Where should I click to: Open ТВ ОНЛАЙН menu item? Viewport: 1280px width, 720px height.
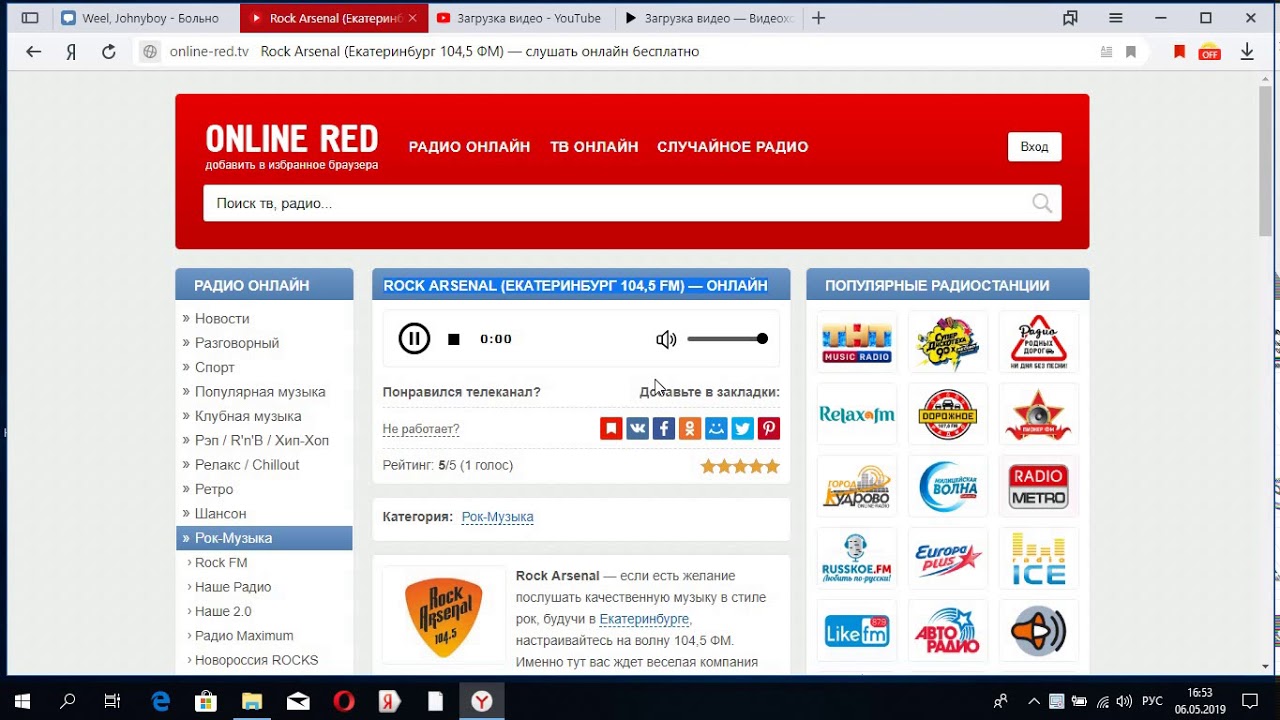point(594,147)
